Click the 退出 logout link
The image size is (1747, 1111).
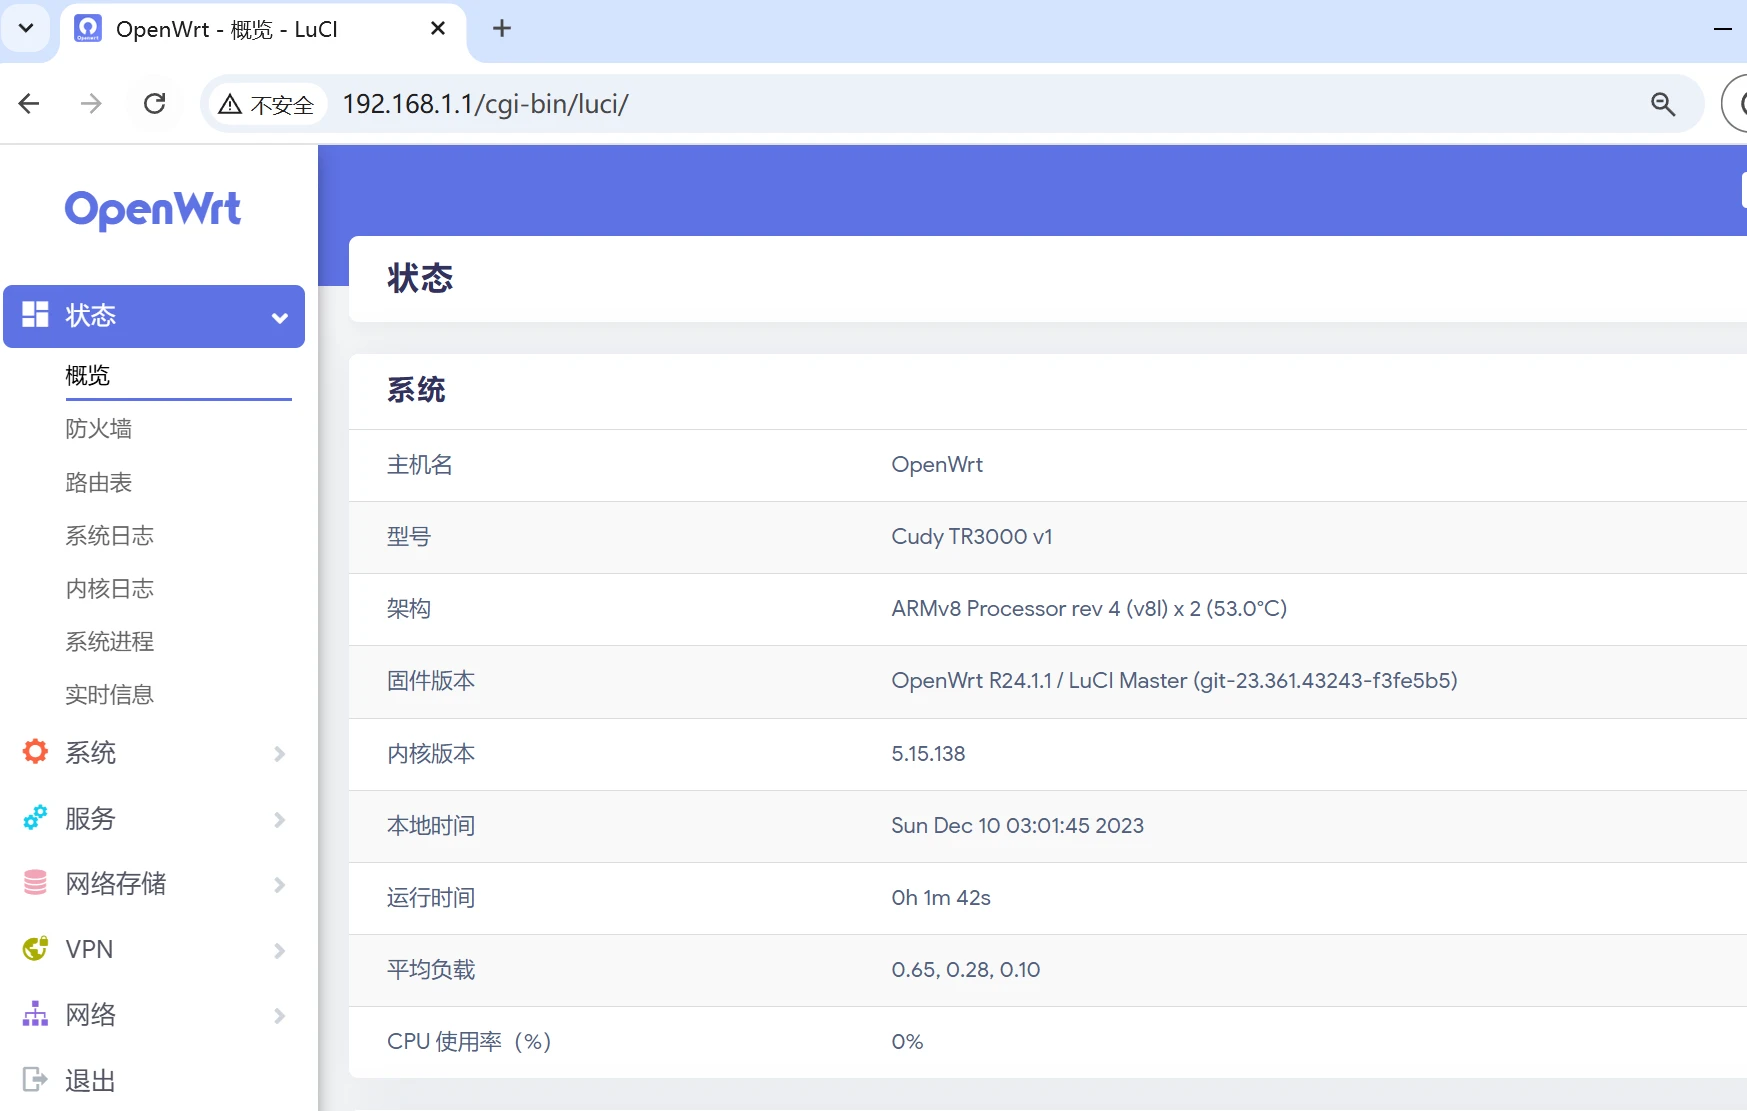91,1081
